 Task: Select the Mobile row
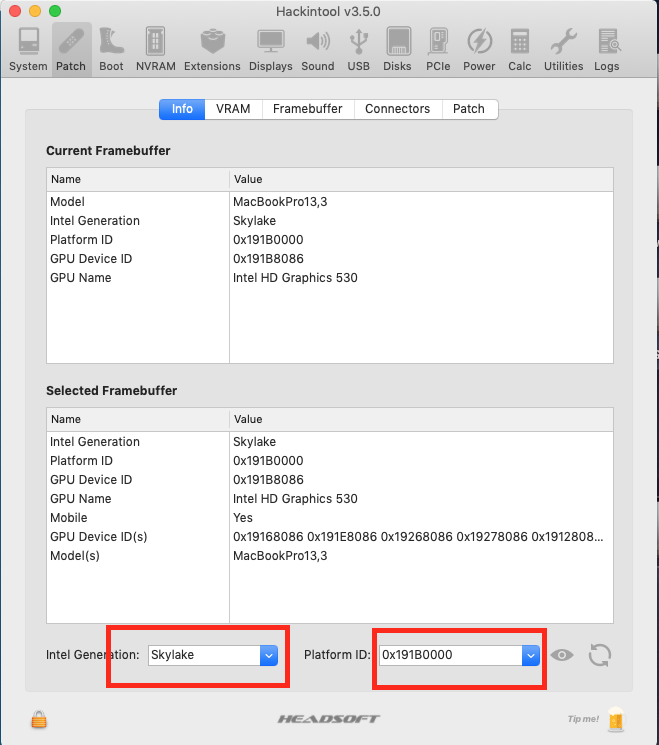[330, 518]
